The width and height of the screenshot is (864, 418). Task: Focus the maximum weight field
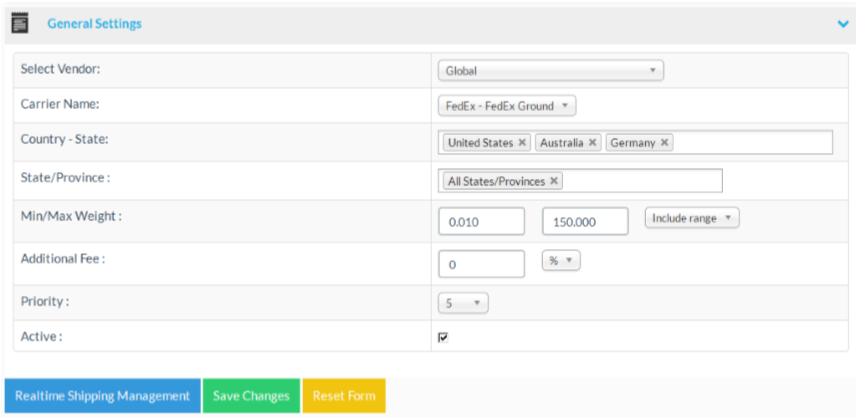point(585,222)
